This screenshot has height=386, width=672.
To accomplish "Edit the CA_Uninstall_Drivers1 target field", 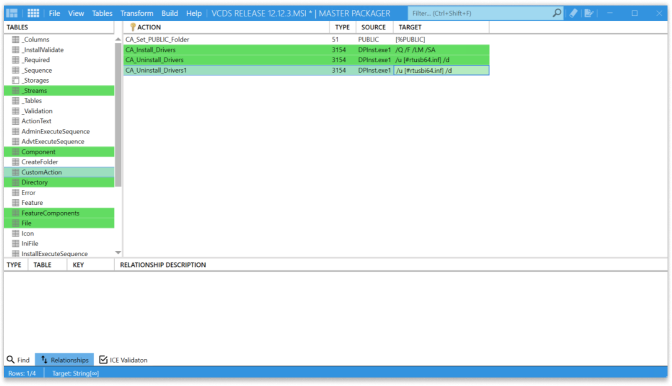I will pyautogui.click(x=441, y=70).
